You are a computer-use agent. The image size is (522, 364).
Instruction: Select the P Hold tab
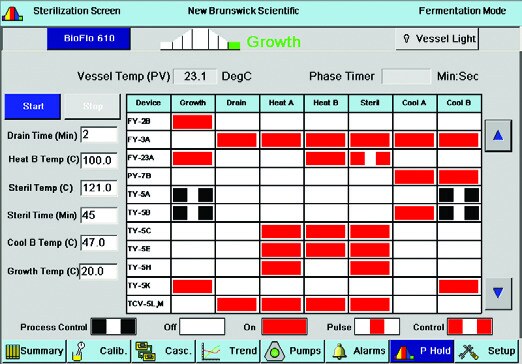click(x=422, y=351)
